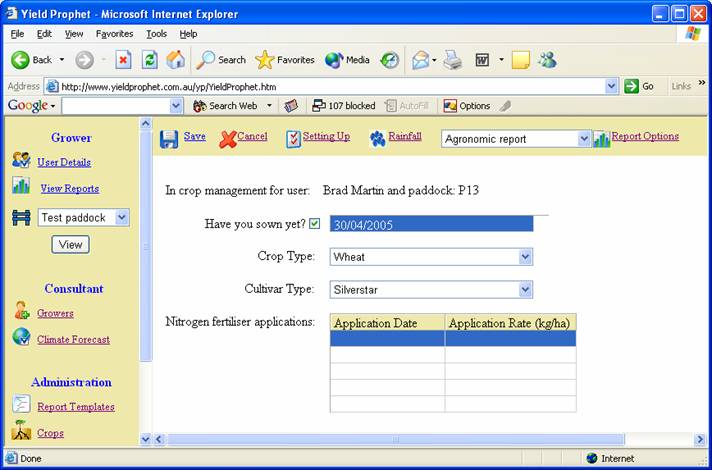Open Setting Up checklist icon

point(293,138)
